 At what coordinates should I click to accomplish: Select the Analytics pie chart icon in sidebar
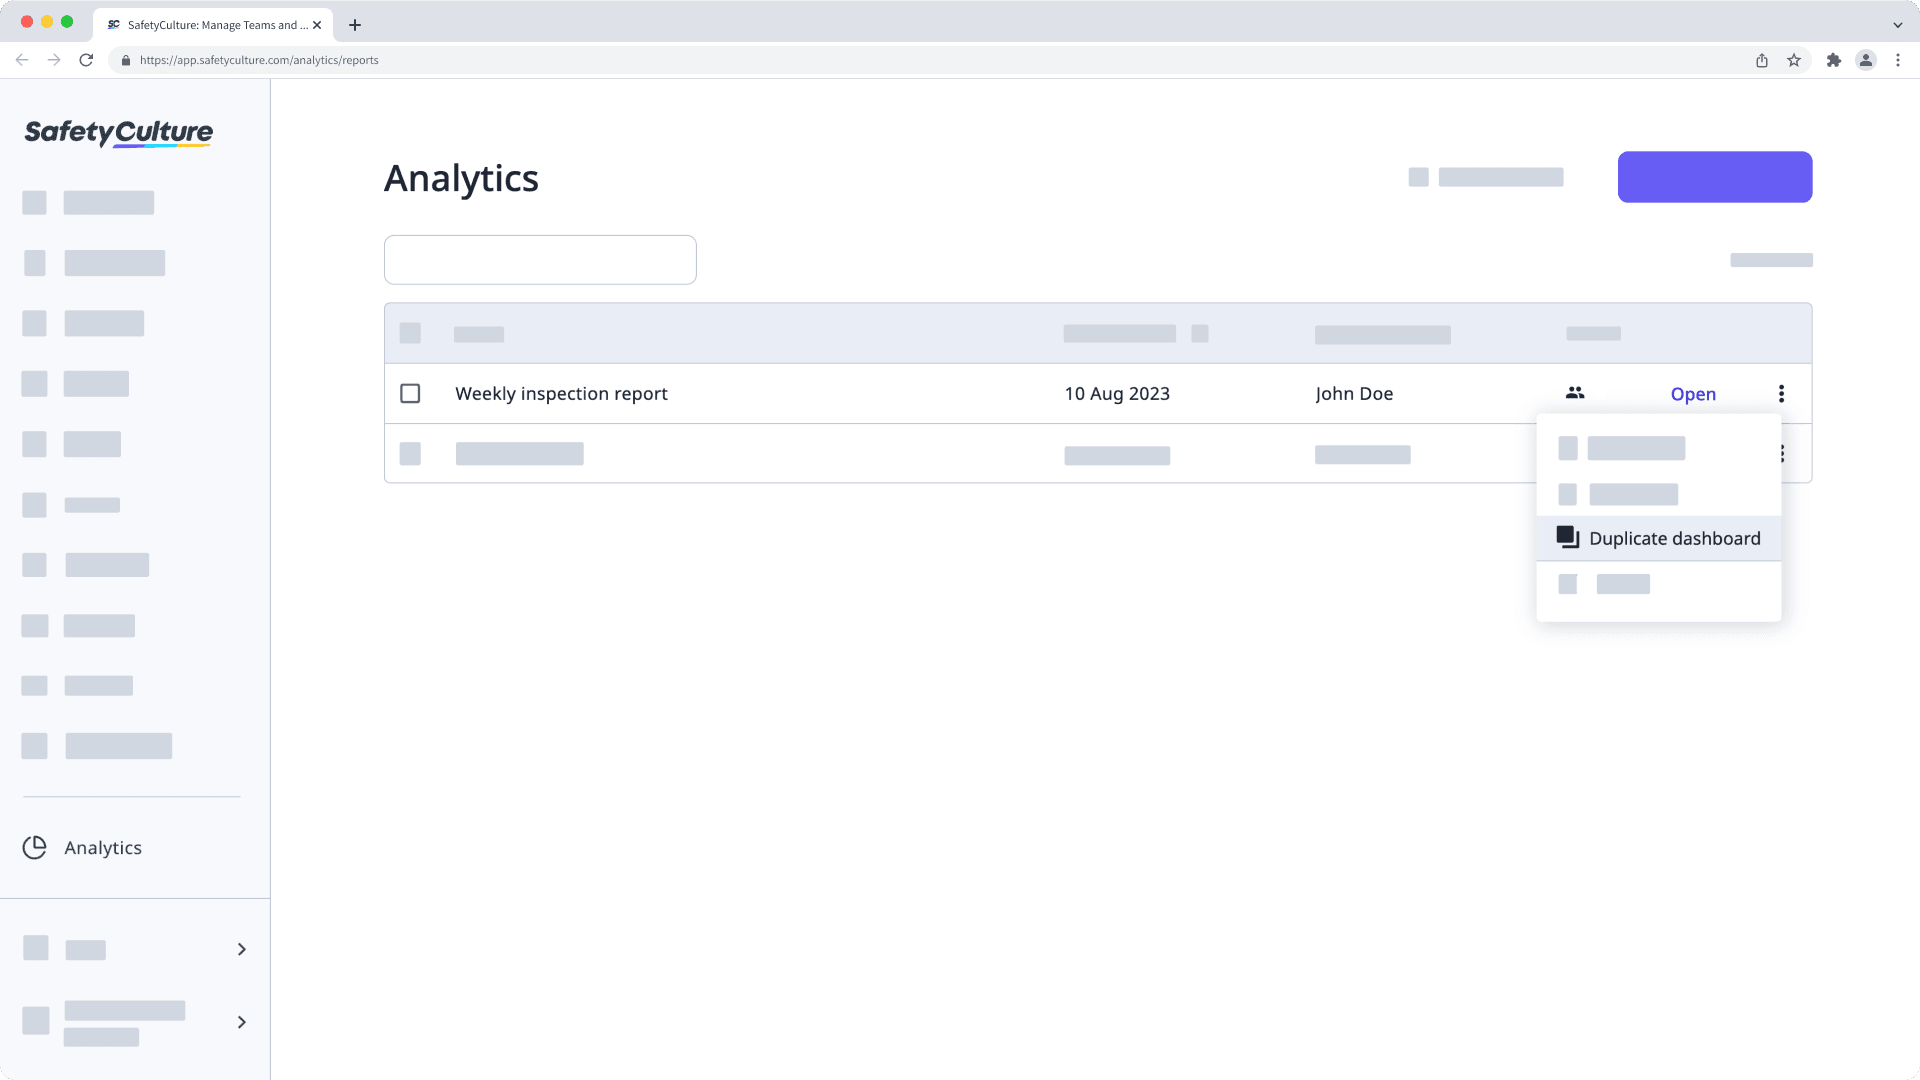pyautogui.click(x=35, y=847)
